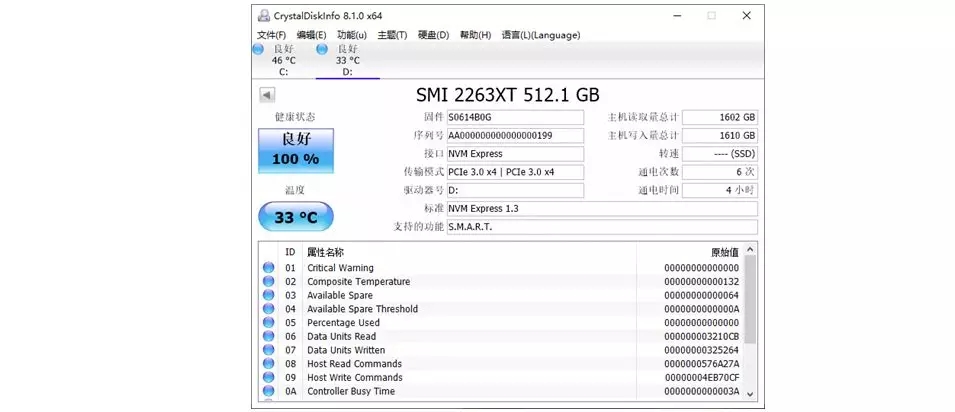Select the Critical Warning attribute row
The width and height of the screenshot is (955, 412).
pyautogui.click(x=501, y=268)
